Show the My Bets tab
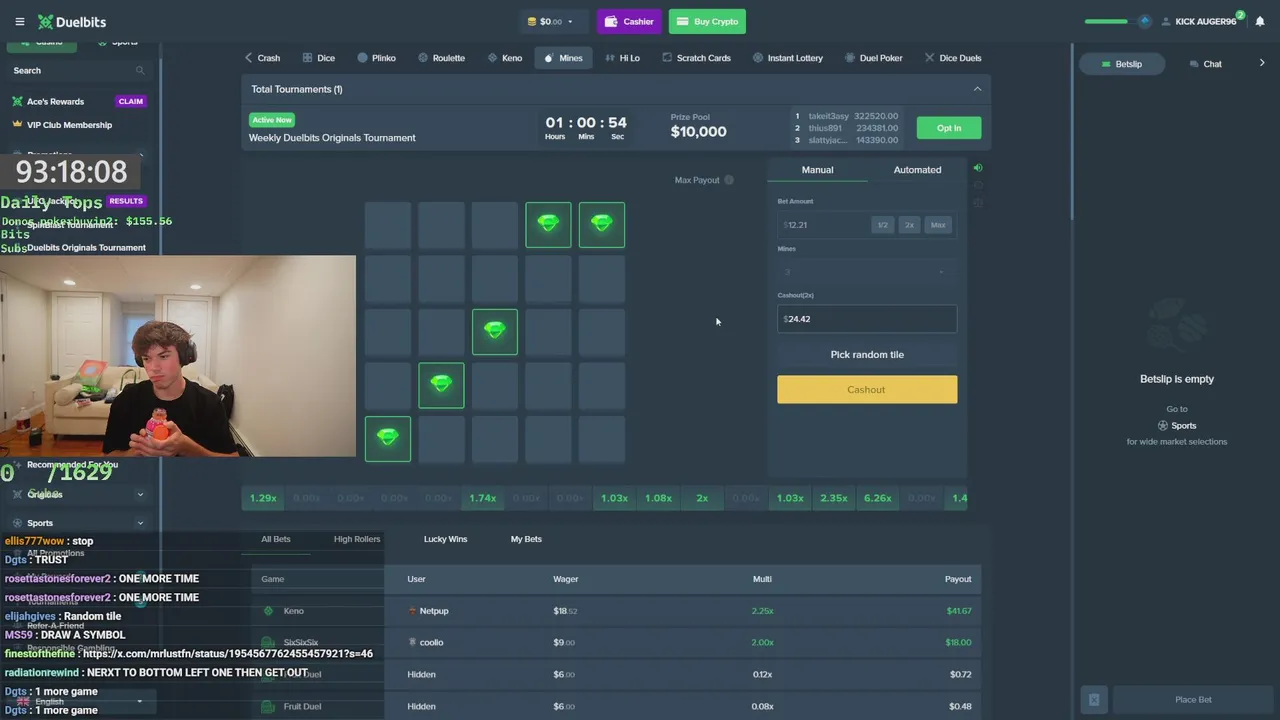 pyautogui.click(x=526, y=539)
